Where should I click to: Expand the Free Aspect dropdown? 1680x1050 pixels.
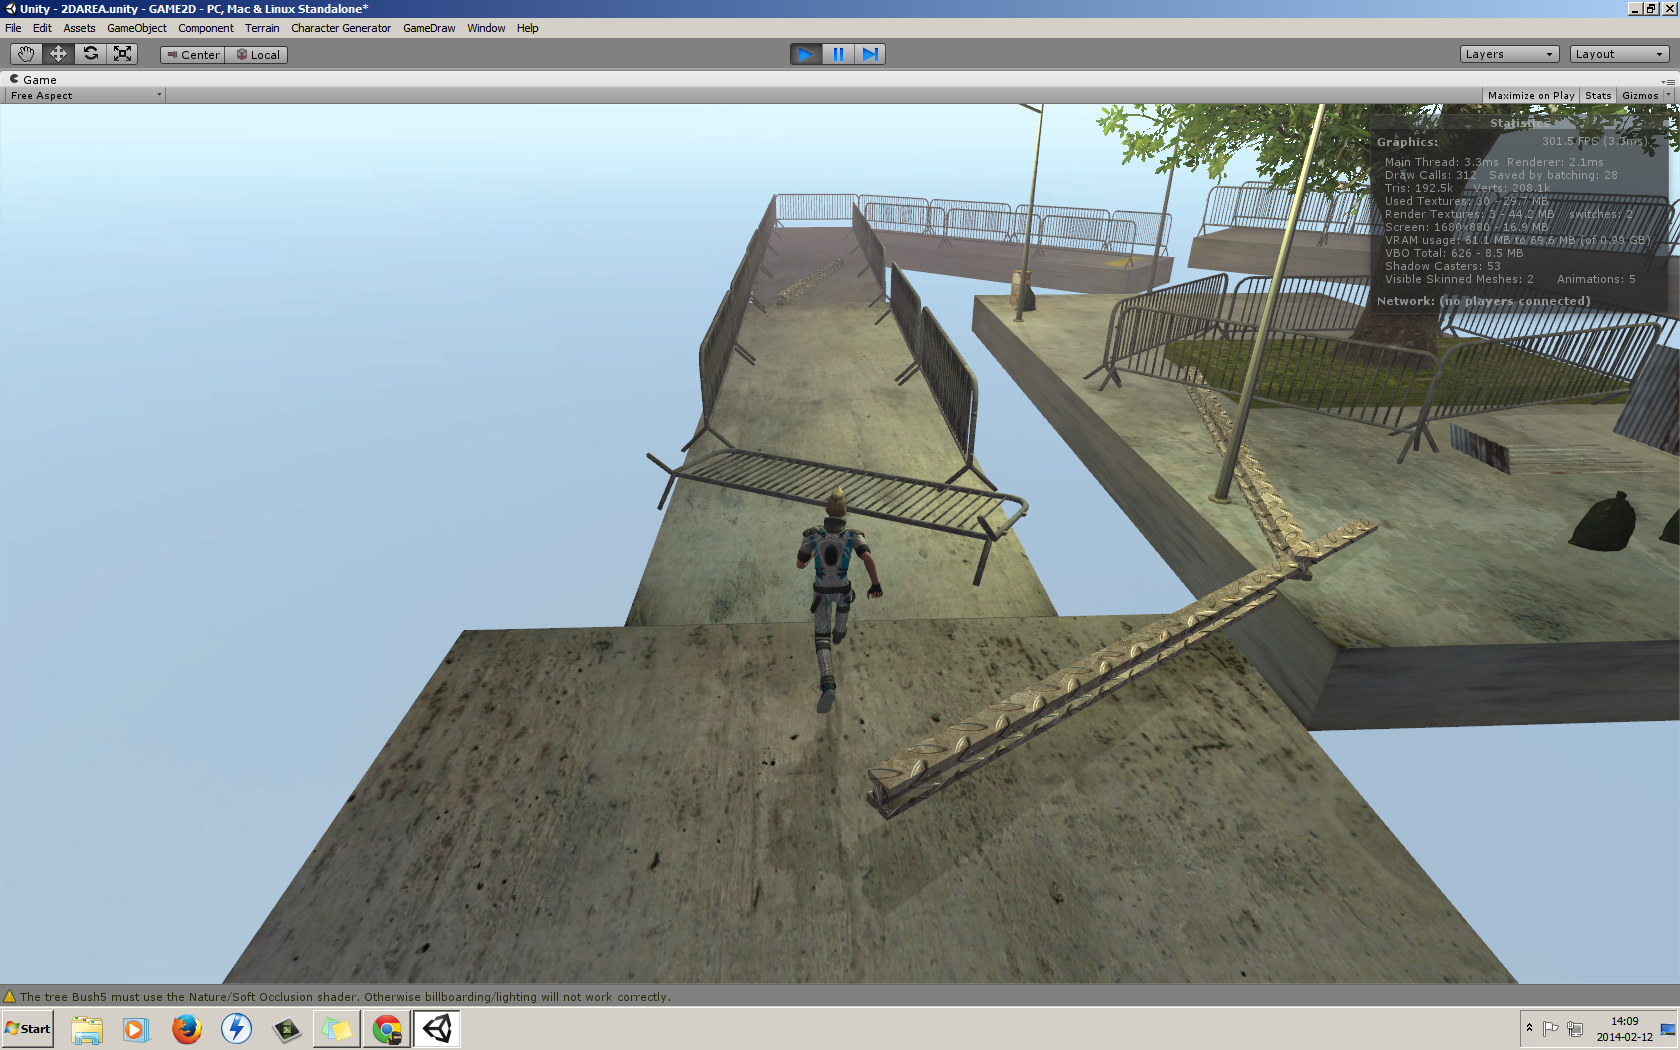coord(85,96)
